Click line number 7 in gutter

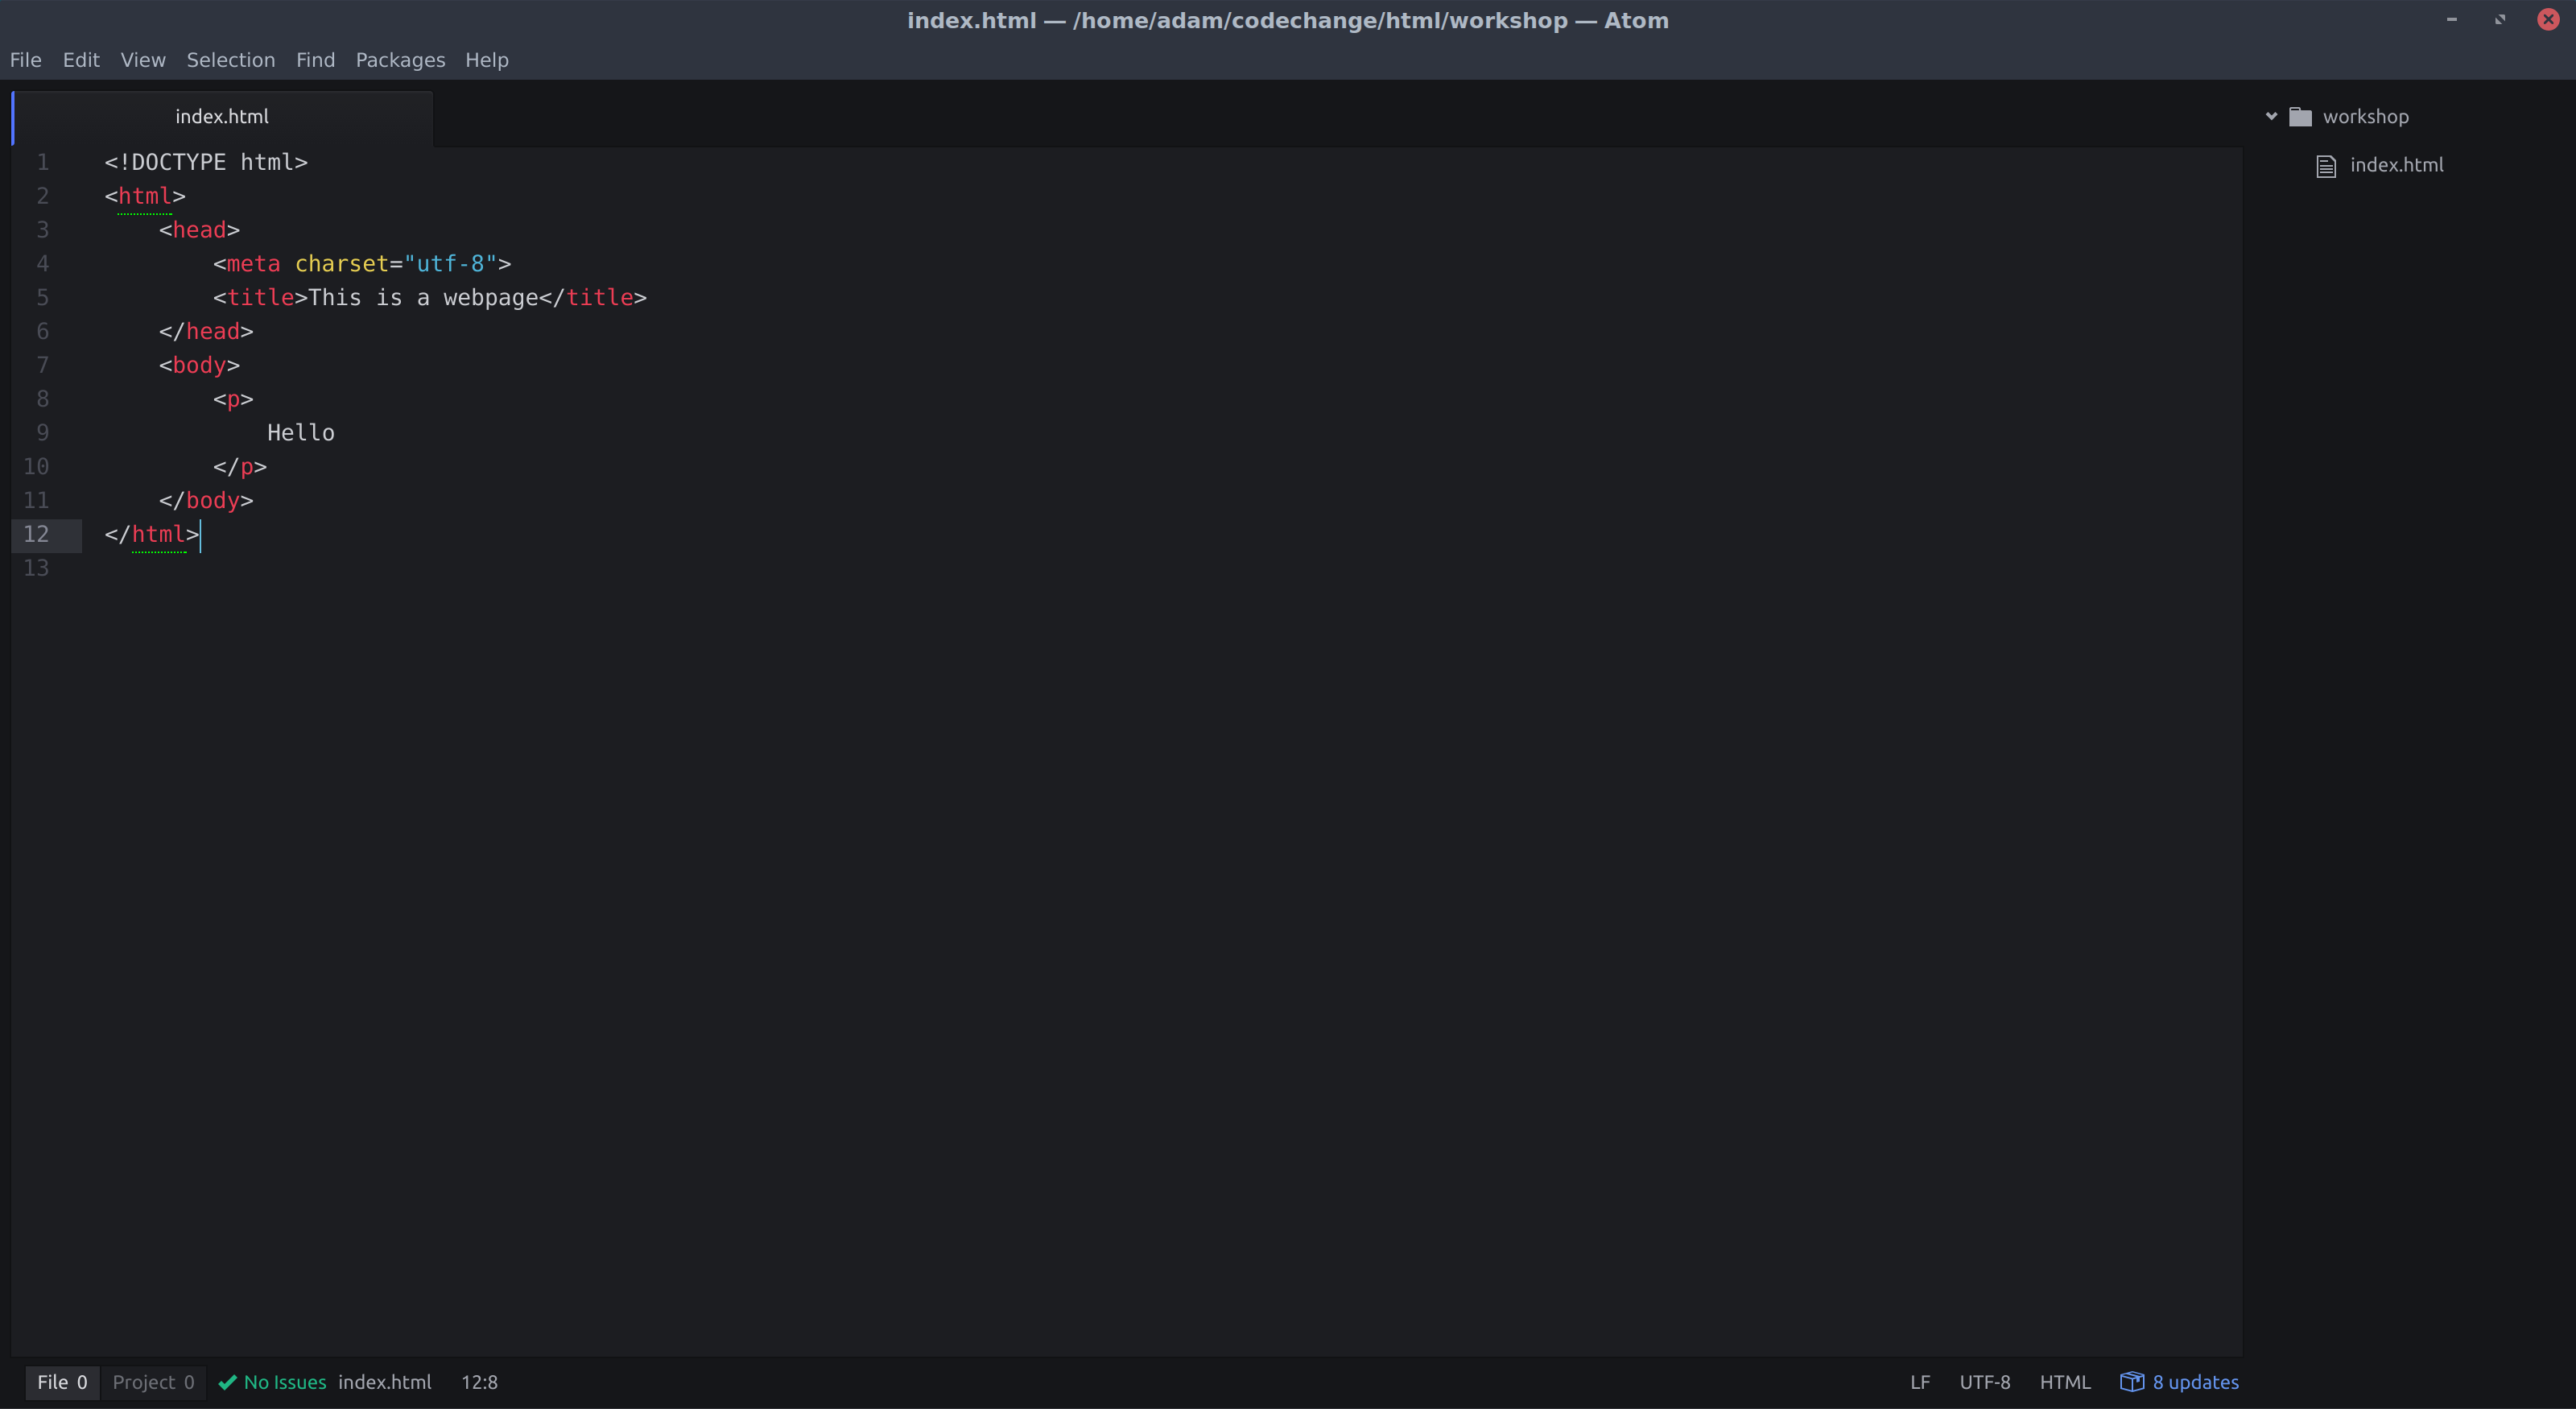42,365
